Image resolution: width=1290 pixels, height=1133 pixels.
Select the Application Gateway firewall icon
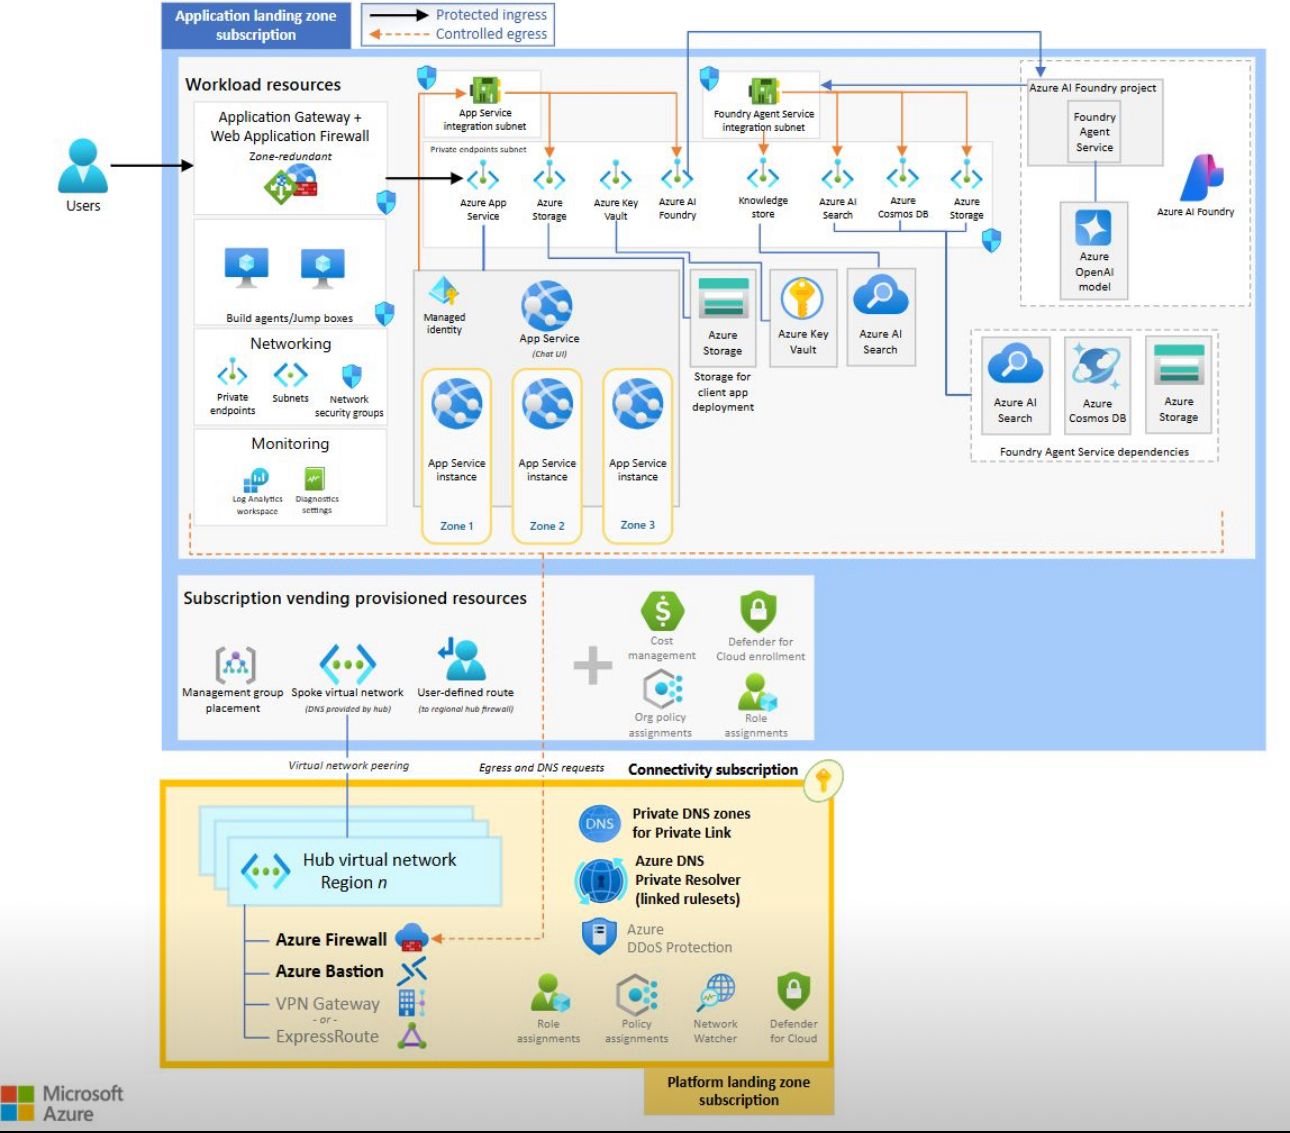click(291, 184)
